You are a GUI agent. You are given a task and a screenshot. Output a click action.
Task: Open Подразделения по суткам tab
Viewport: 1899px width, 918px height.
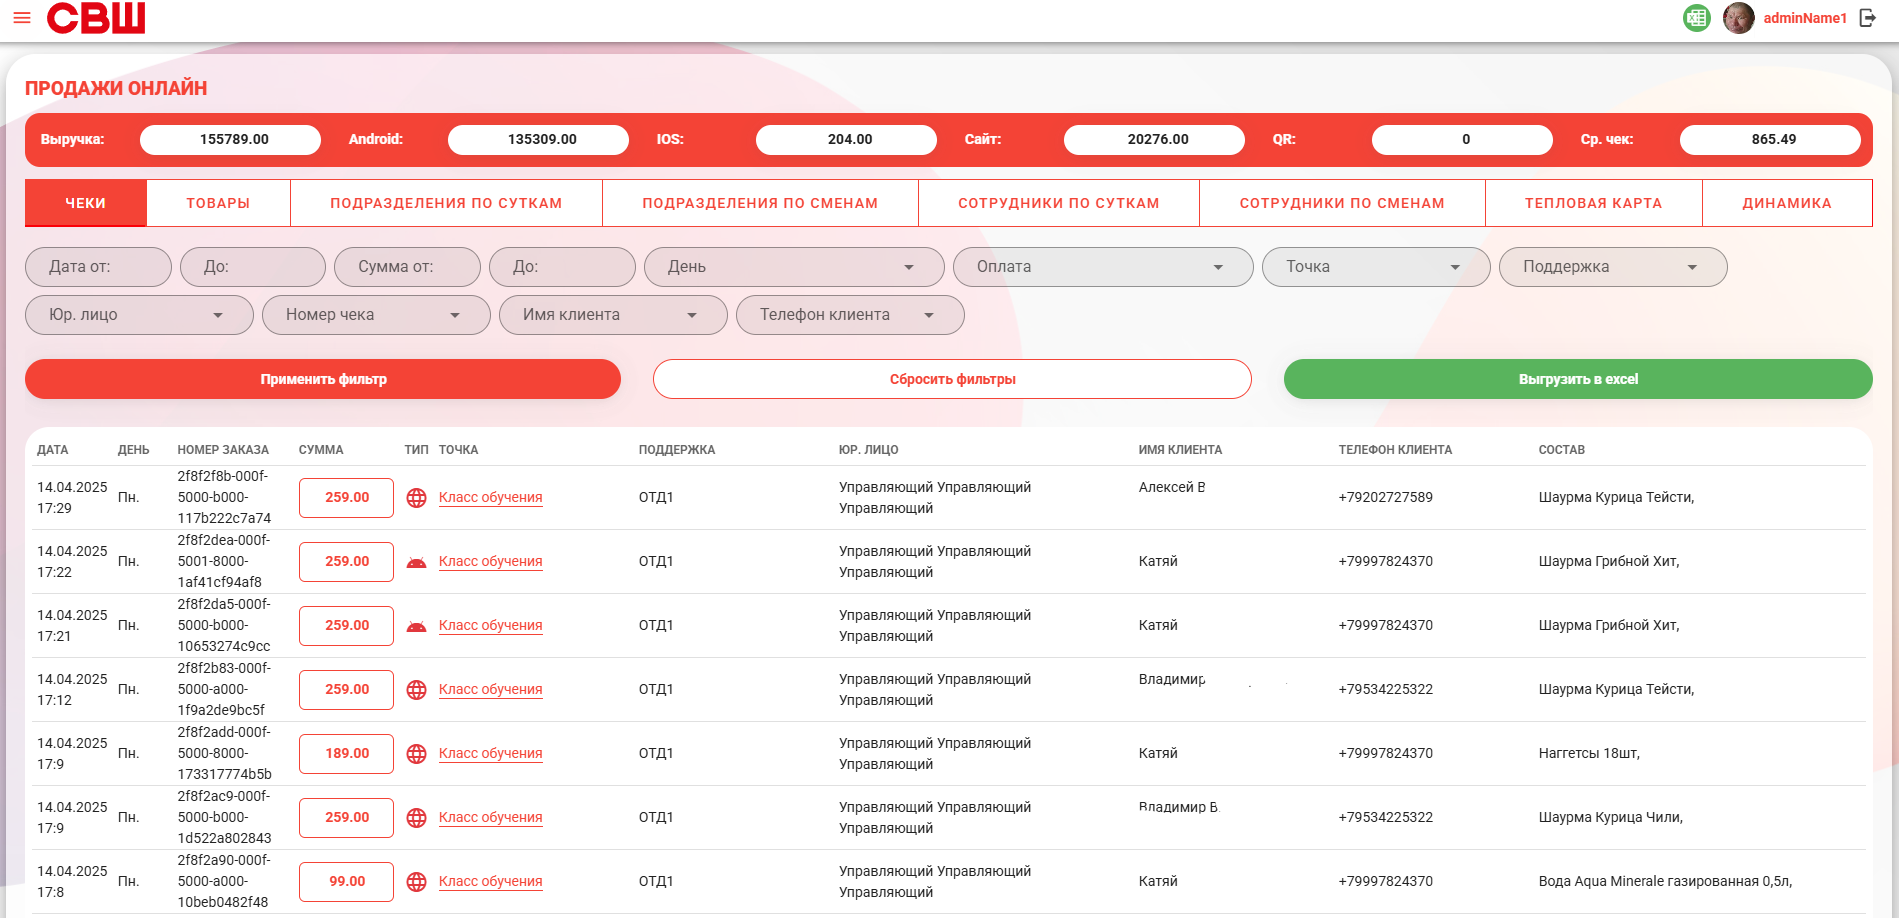446,203
